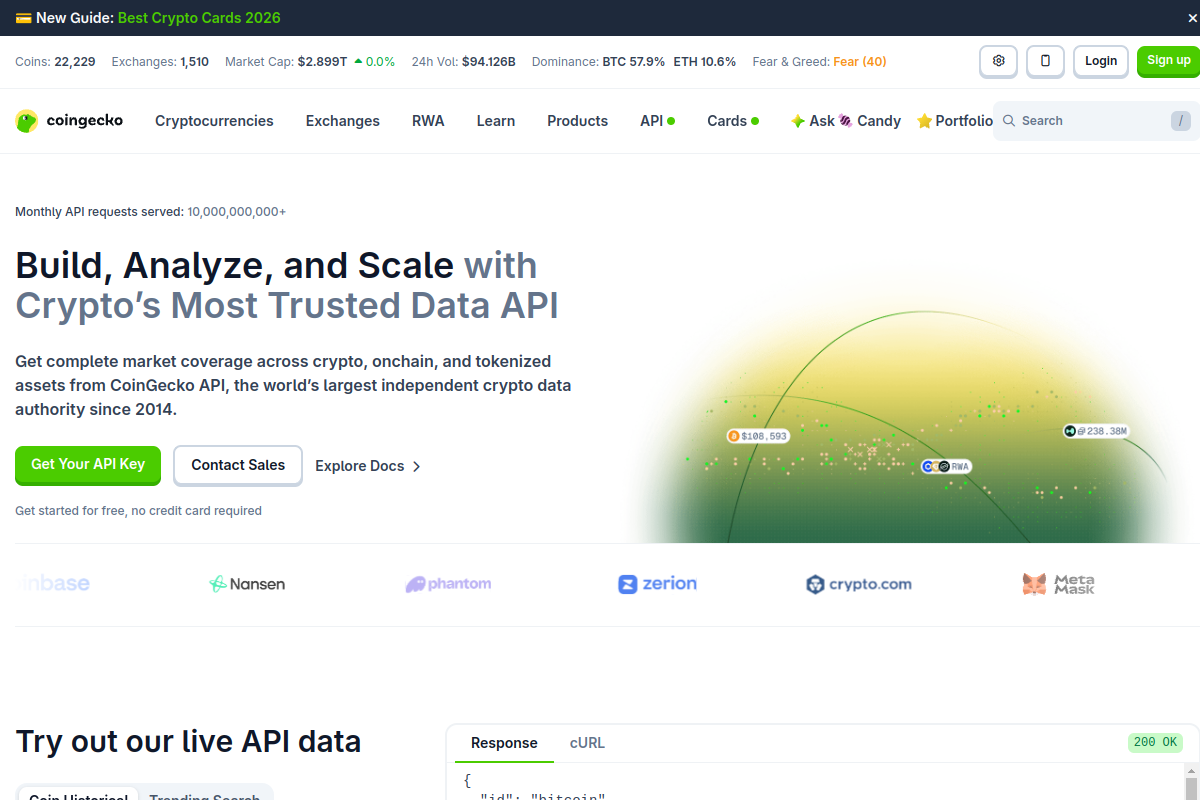Viewport: 1200px width, 800px height.
Task: Click the Sign up button
Action: pyautogui.click(x=1168, y=61)
